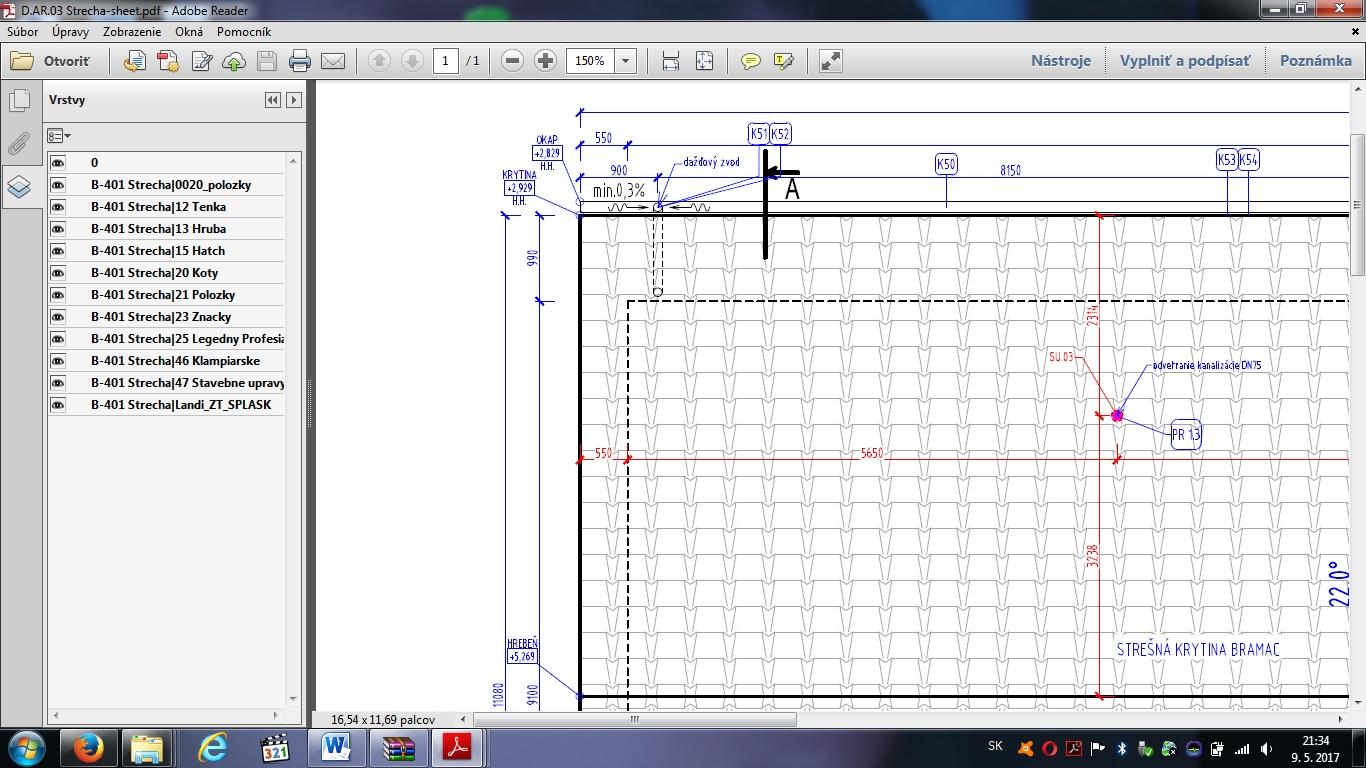Hide the B-401 Strecha|20 Koty layer

click(x=58, y=273)
